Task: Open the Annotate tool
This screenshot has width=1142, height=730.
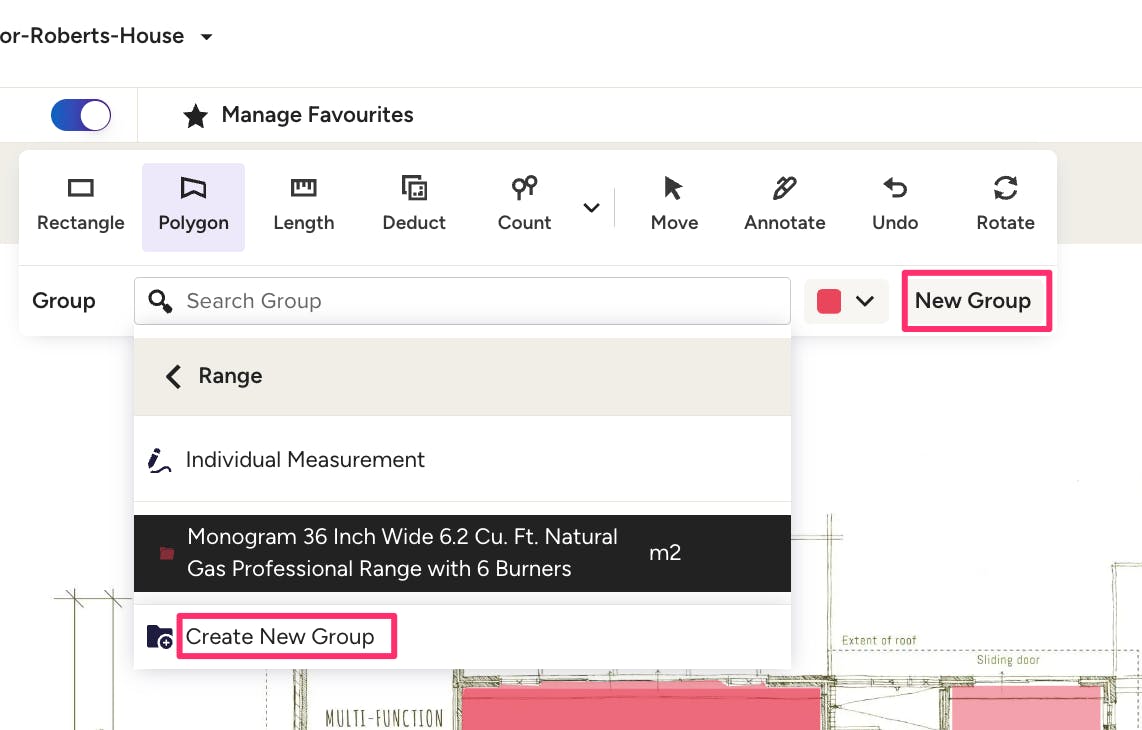Action: click(x=784, y=206)
